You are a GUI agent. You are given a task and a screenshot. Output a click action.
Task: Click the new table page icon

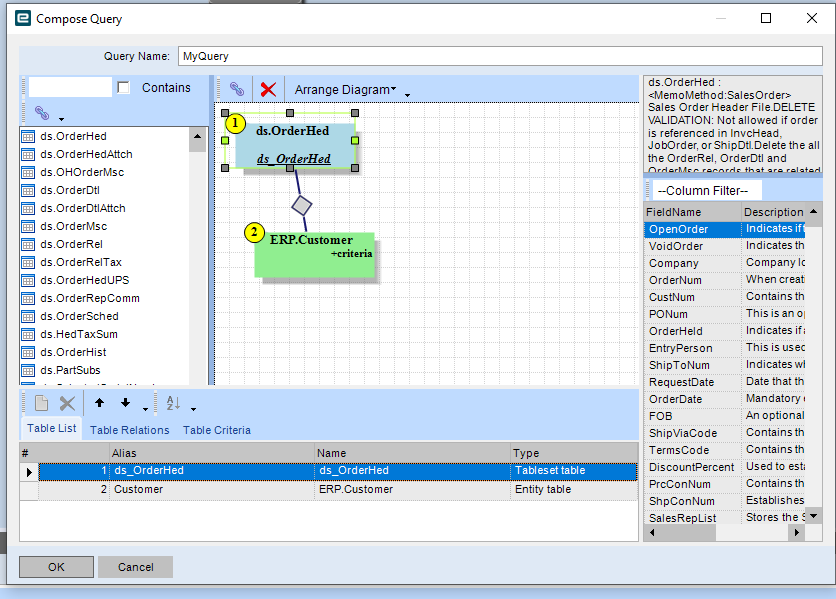pos(41,403)
